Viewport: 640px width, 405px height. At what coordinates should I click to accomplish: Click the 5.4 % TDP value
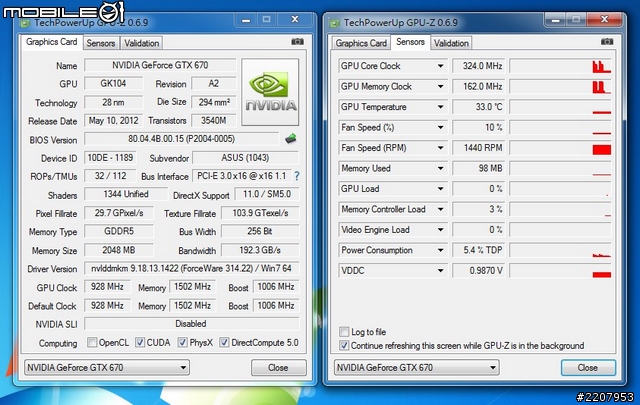479,250
